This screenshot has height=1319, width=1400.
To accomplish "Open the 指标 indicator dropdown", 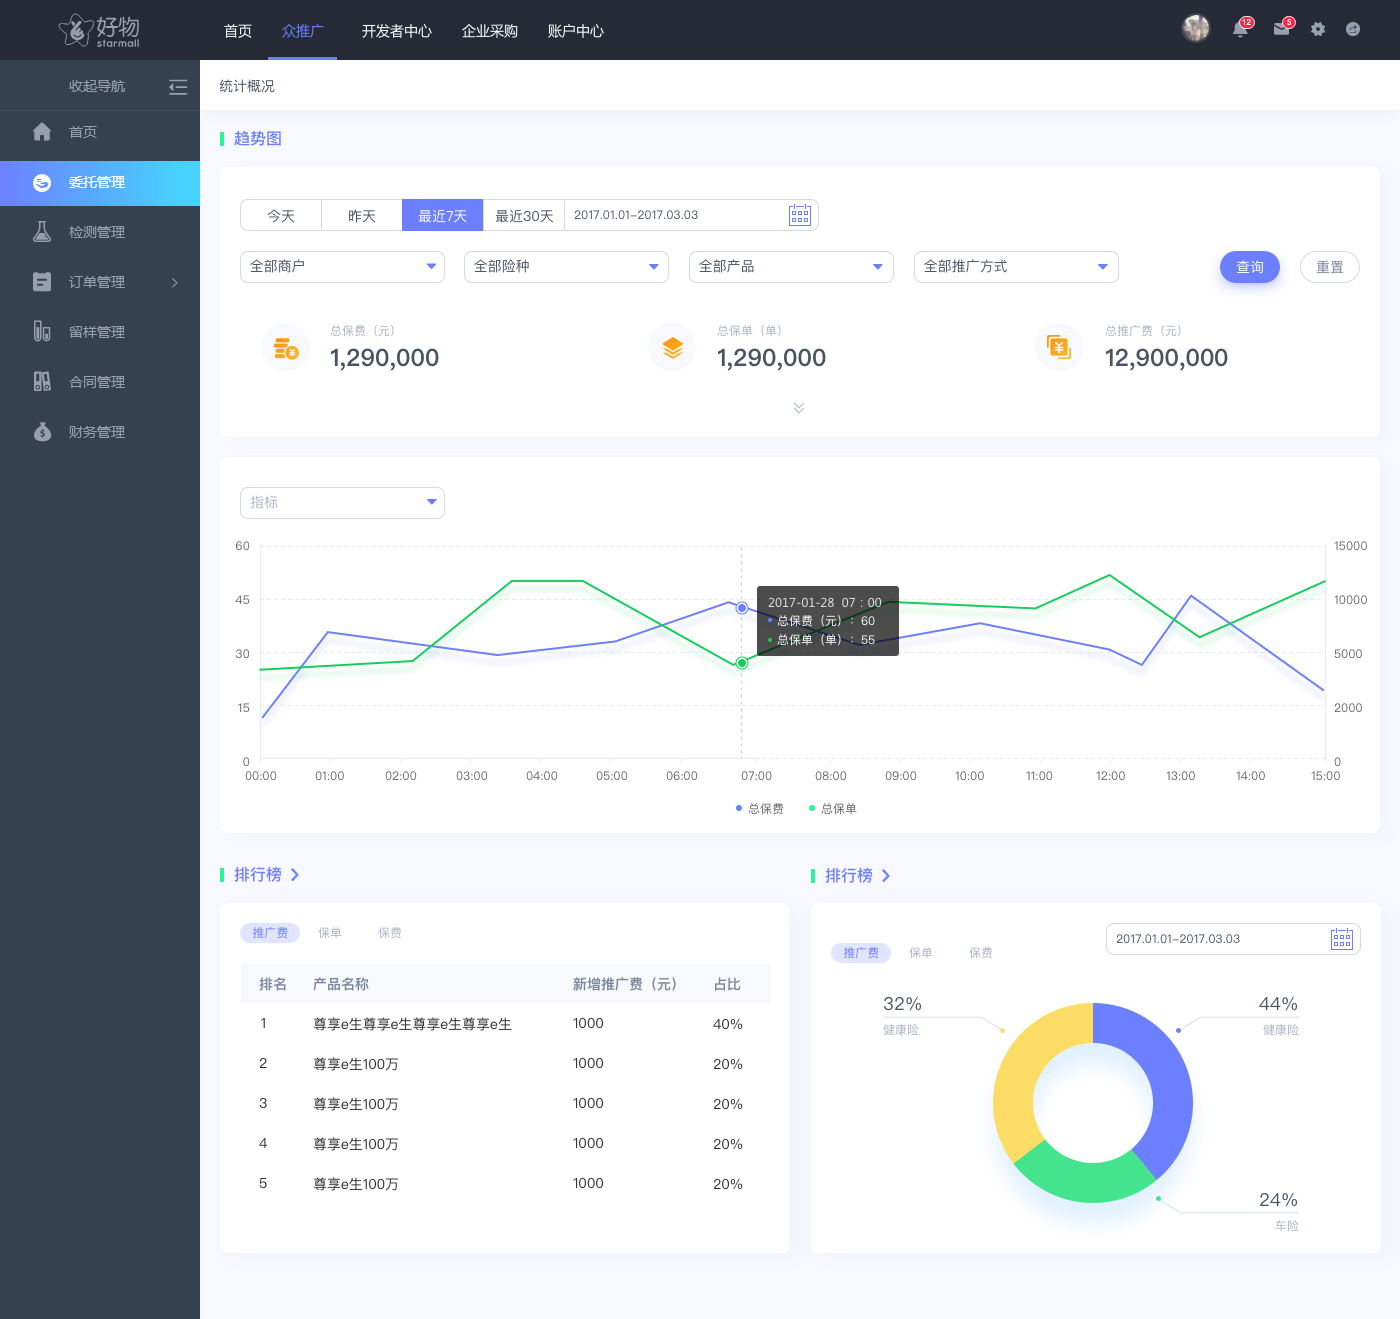I will point(342,503).
